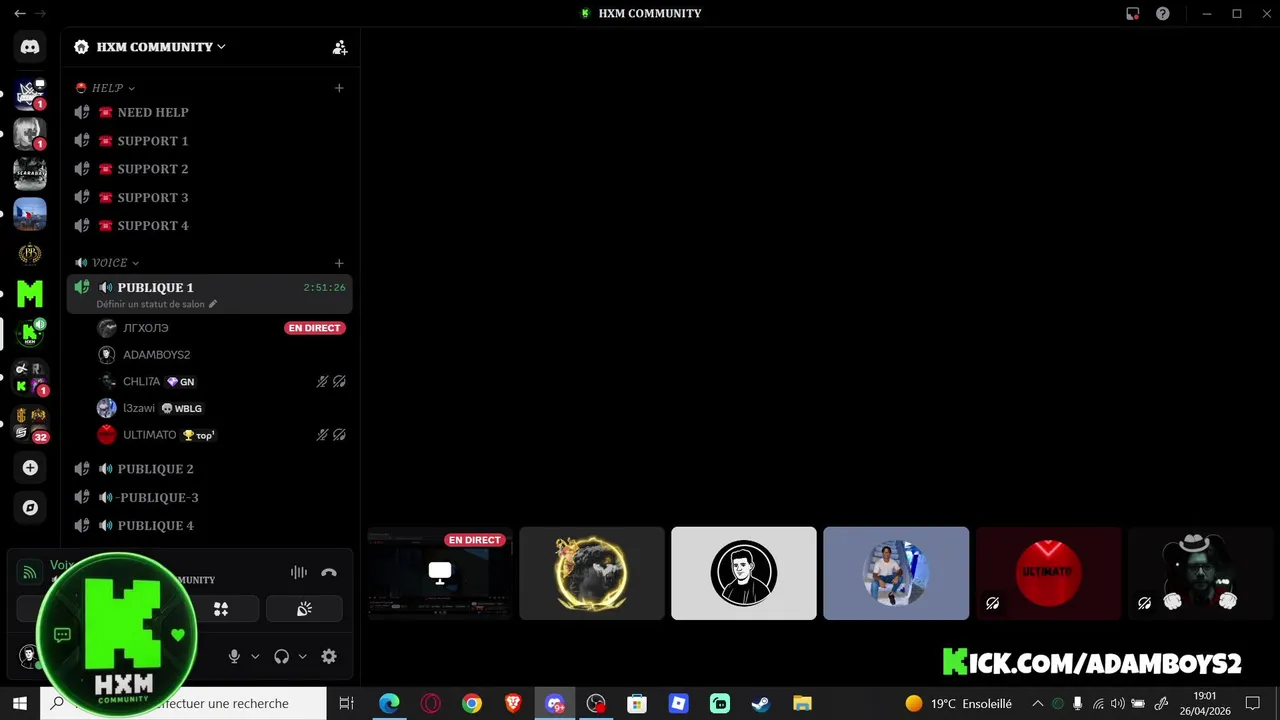The width and height of the screenshot is (1280, 720).
Task: Join SUPPORT 3 voice channel
Action: coord(210,197)
